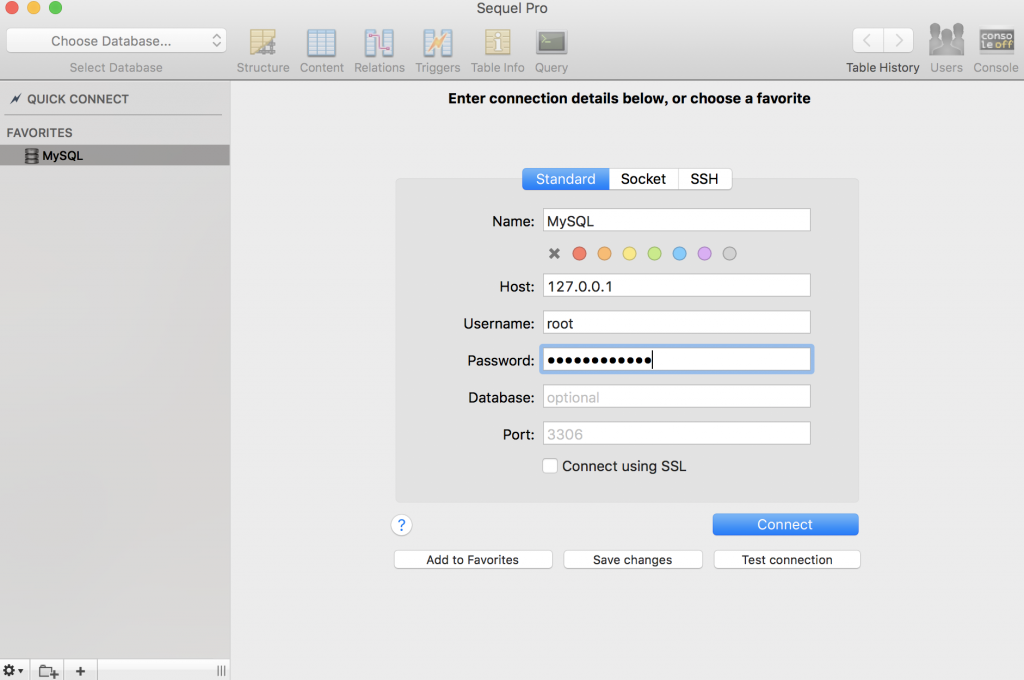The image size is (1024, 680).
Task: Click the green window zoom button
Action: click(x=56, y=8)
